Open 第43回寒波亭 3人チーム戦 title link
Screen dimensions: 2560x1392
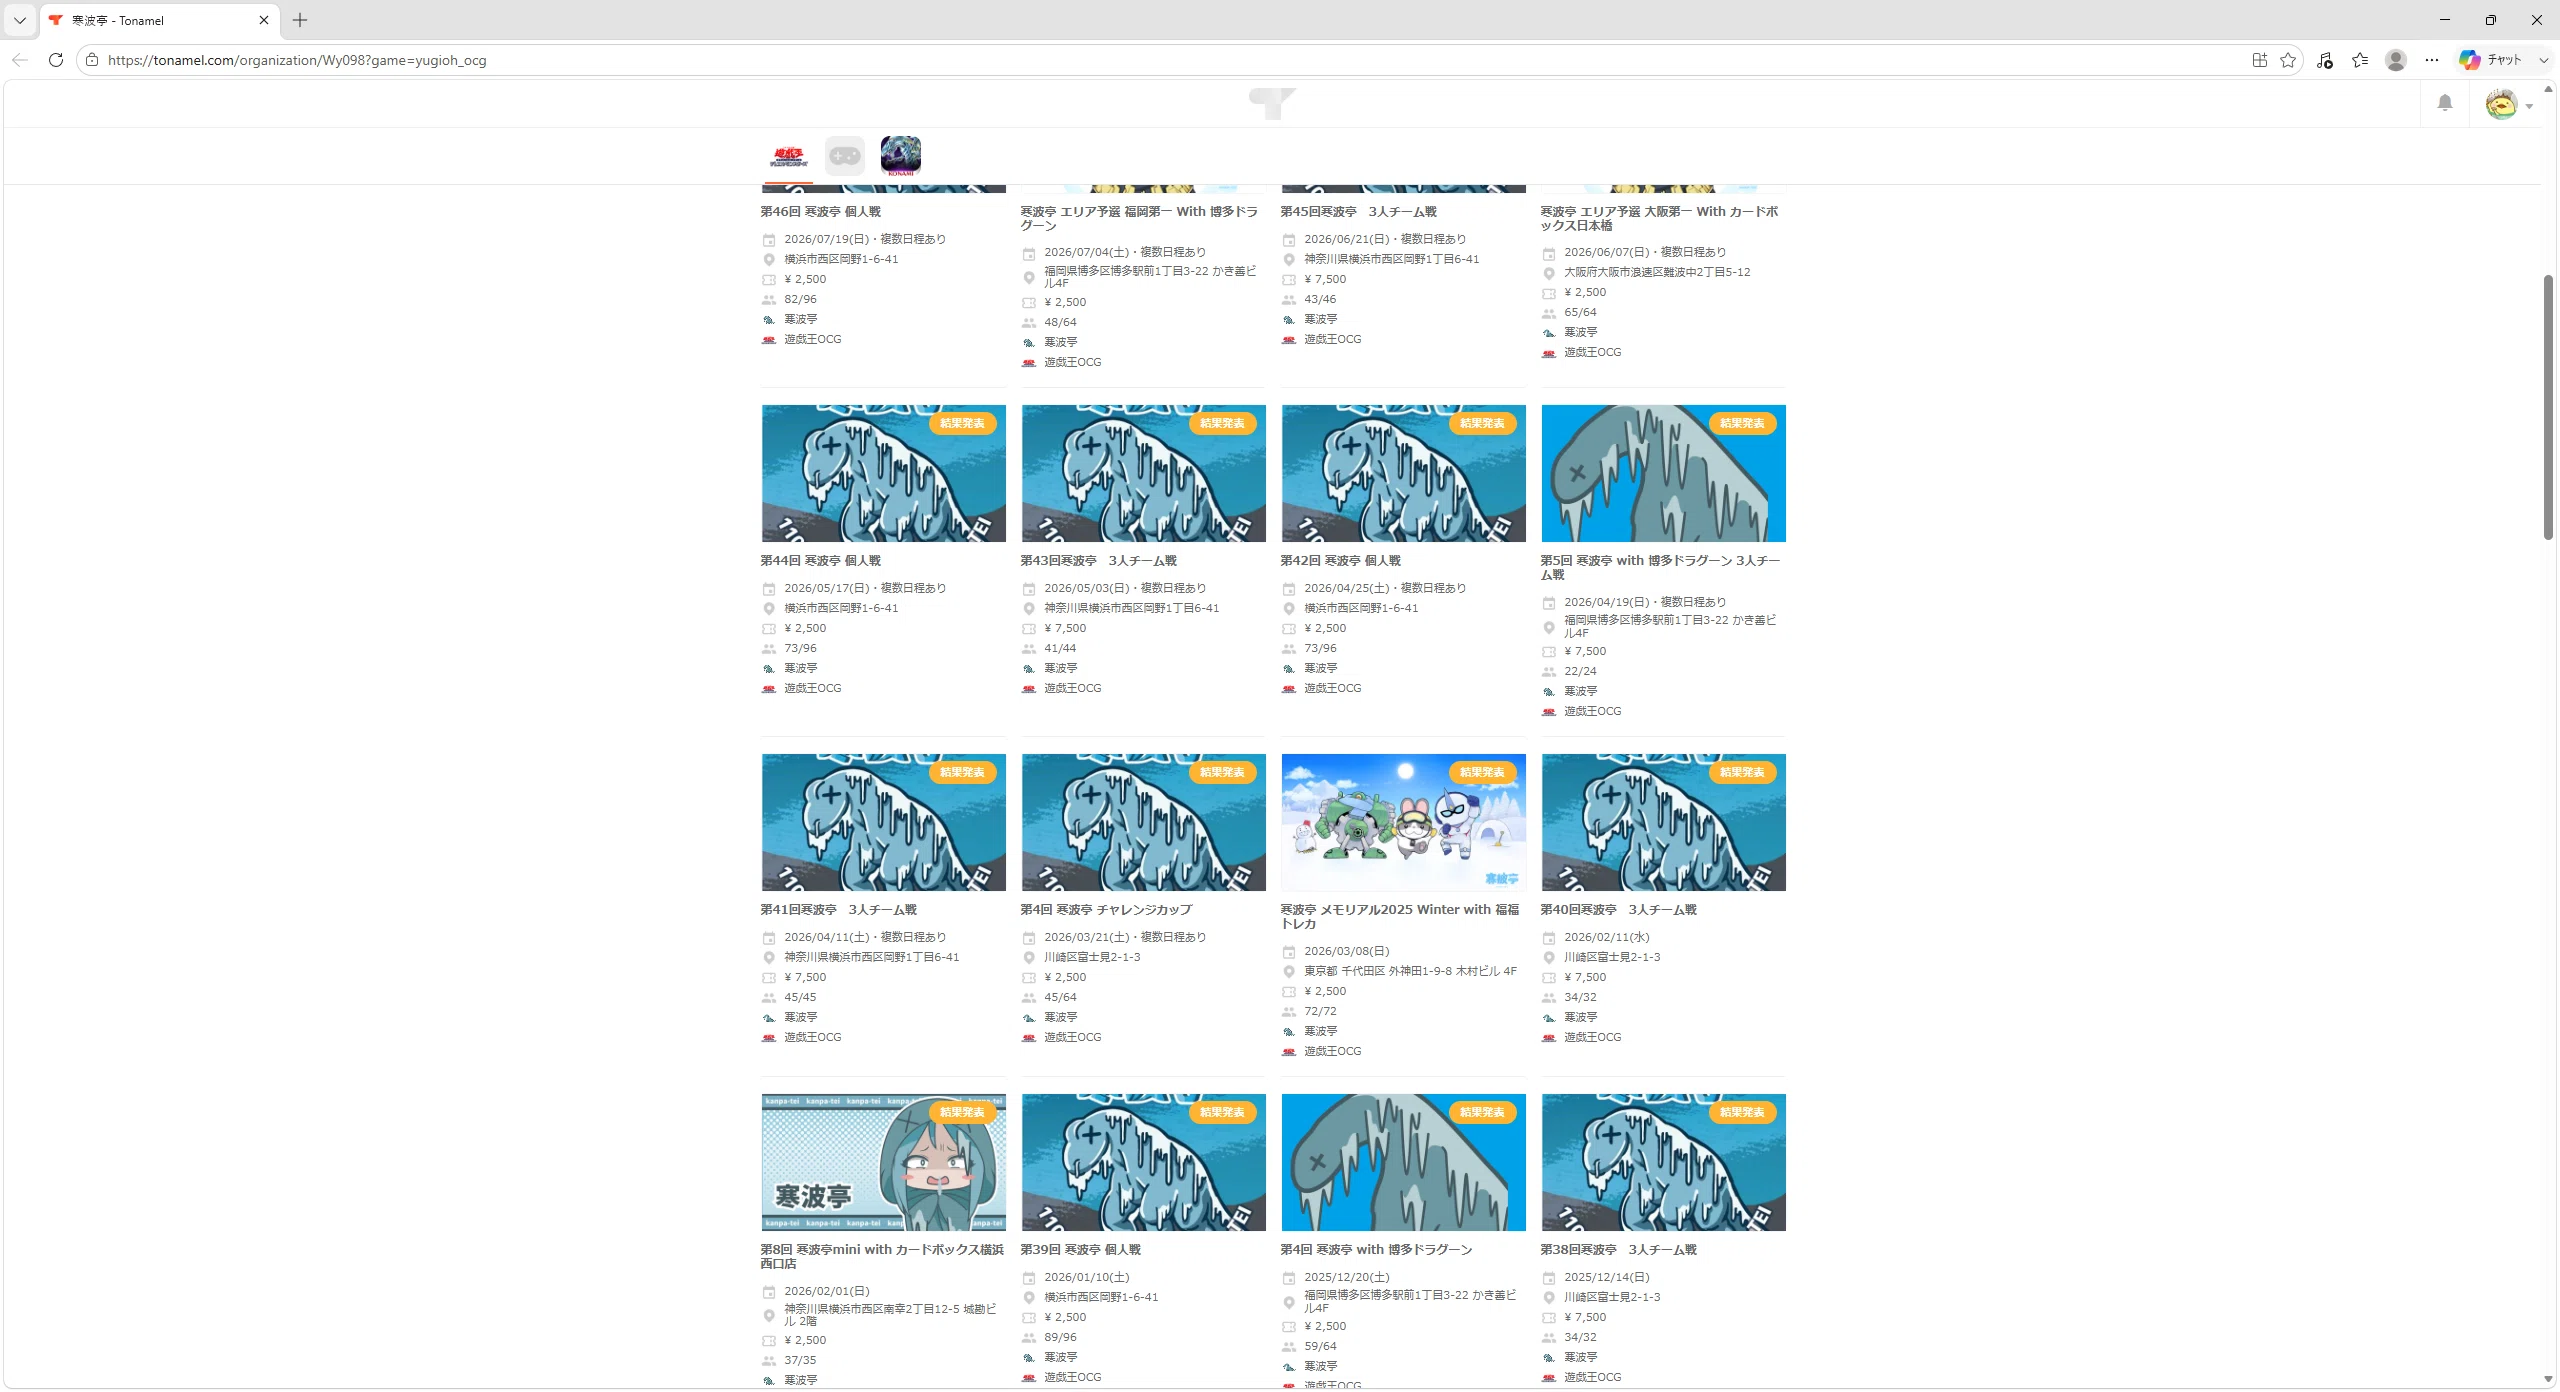1098,561
